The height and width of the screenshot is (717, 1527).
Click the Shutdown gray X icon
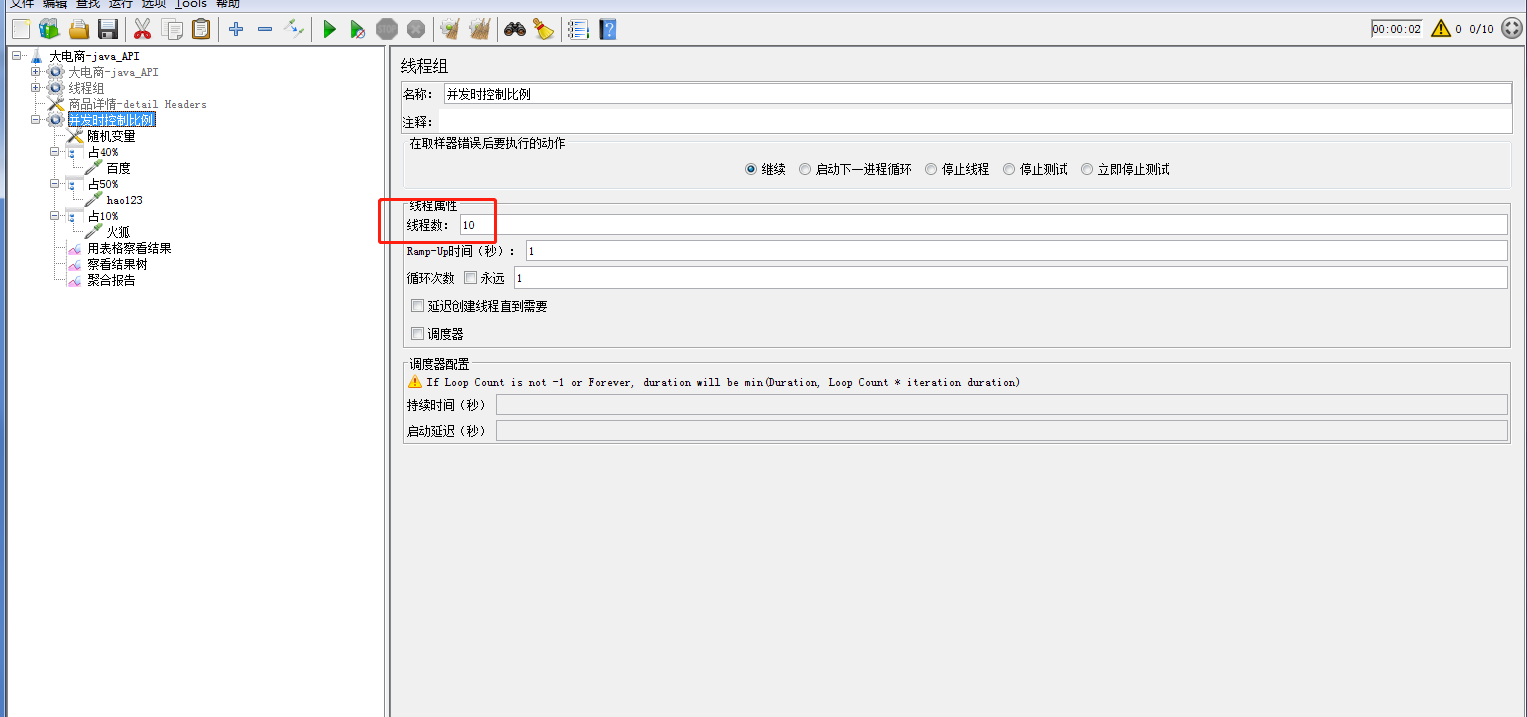pyautogui.click(x=416, y=29)
